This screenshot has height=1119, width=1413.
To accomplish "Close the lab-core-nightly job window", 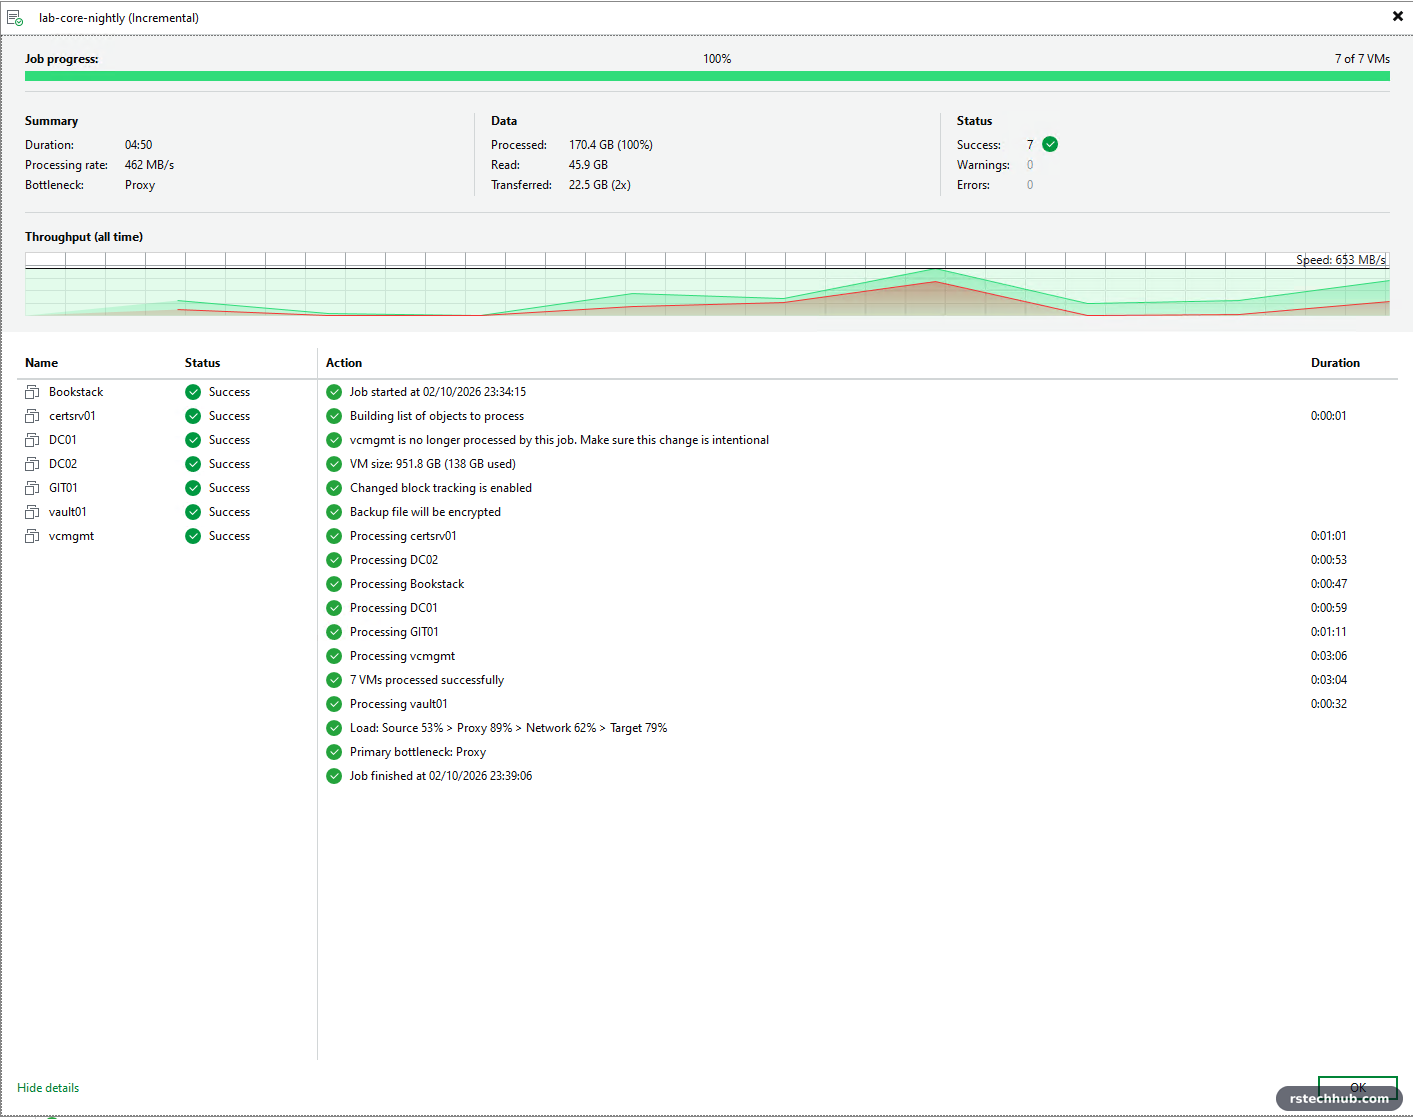I will 1398,16.
